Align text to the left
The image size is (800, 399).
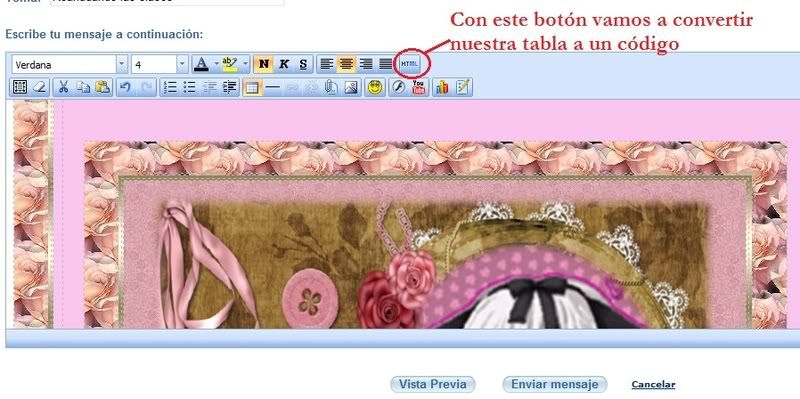327,64
